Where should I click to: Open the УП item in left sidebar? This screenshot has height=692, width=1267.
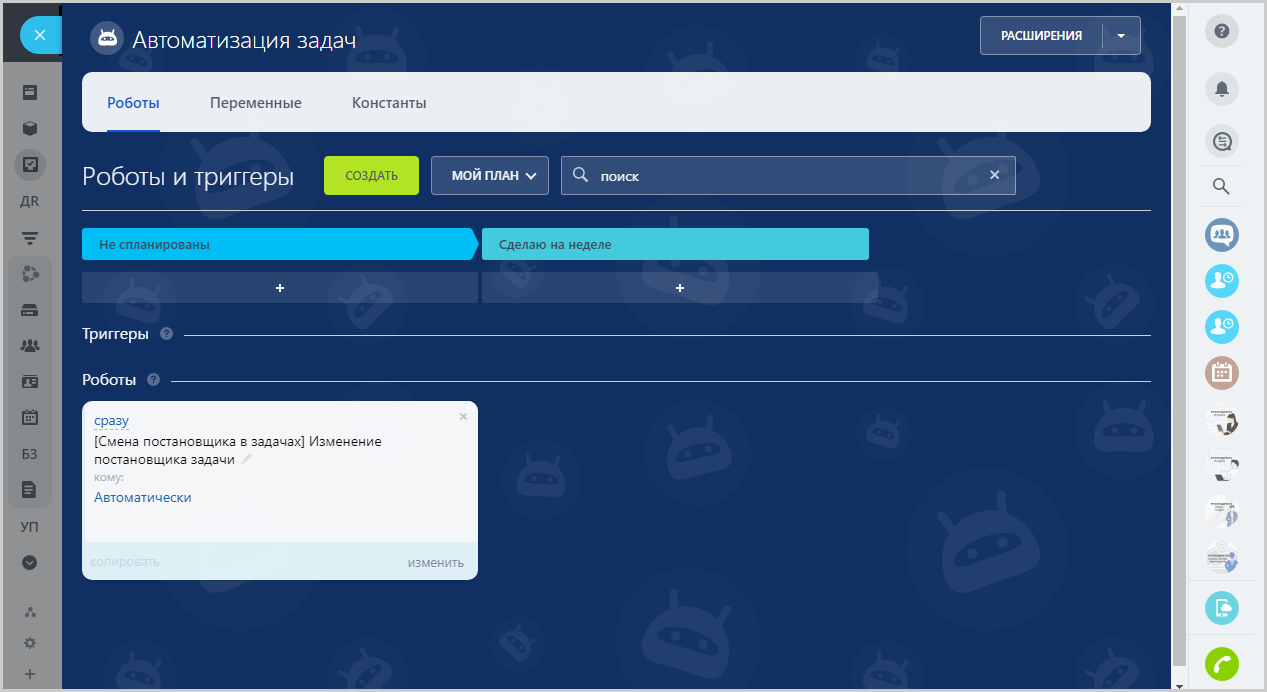[x=30, y=526]
